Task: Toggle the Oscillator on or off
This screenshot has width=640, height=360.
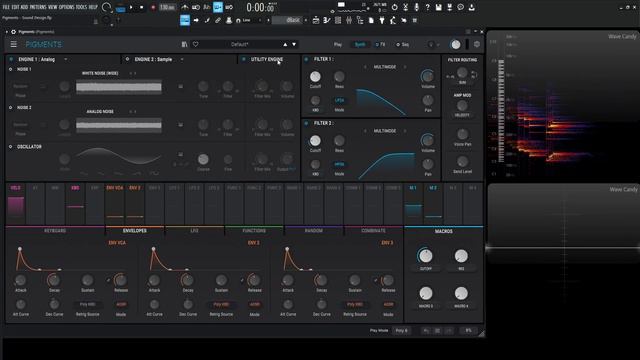Action: coord(11,147)
